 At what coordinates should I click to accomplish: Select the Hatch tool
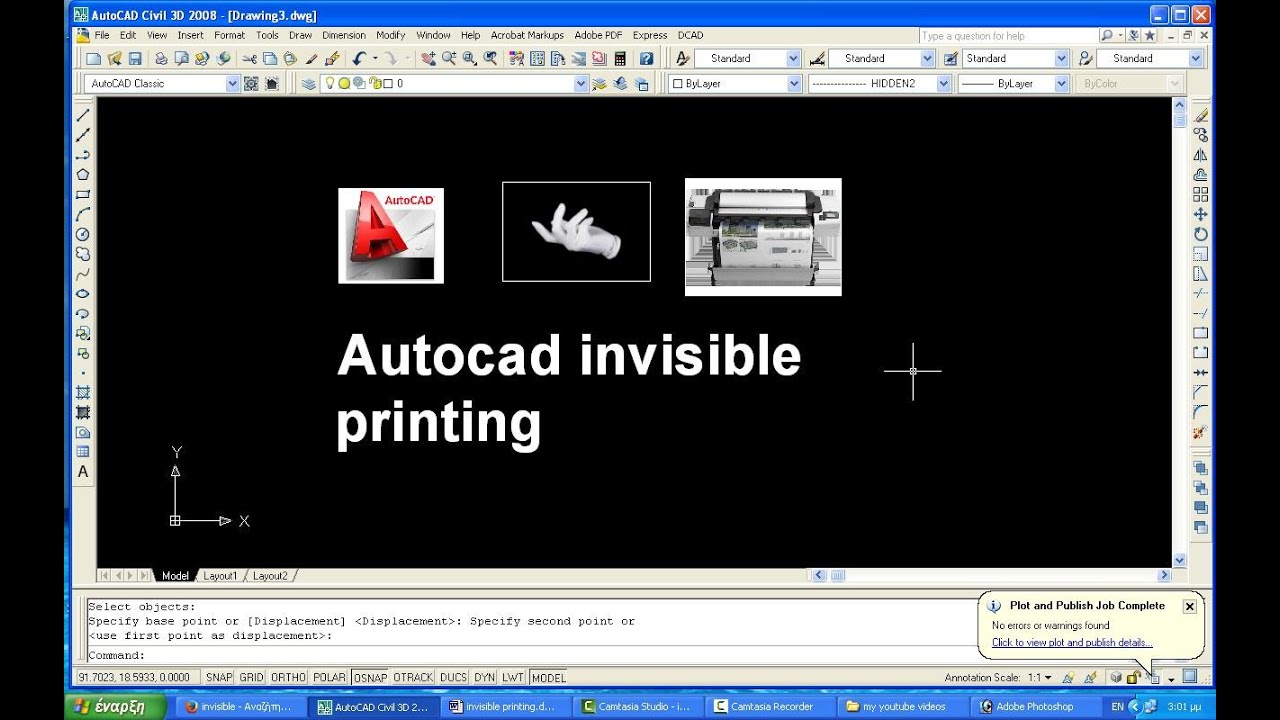tap(83, 393)
